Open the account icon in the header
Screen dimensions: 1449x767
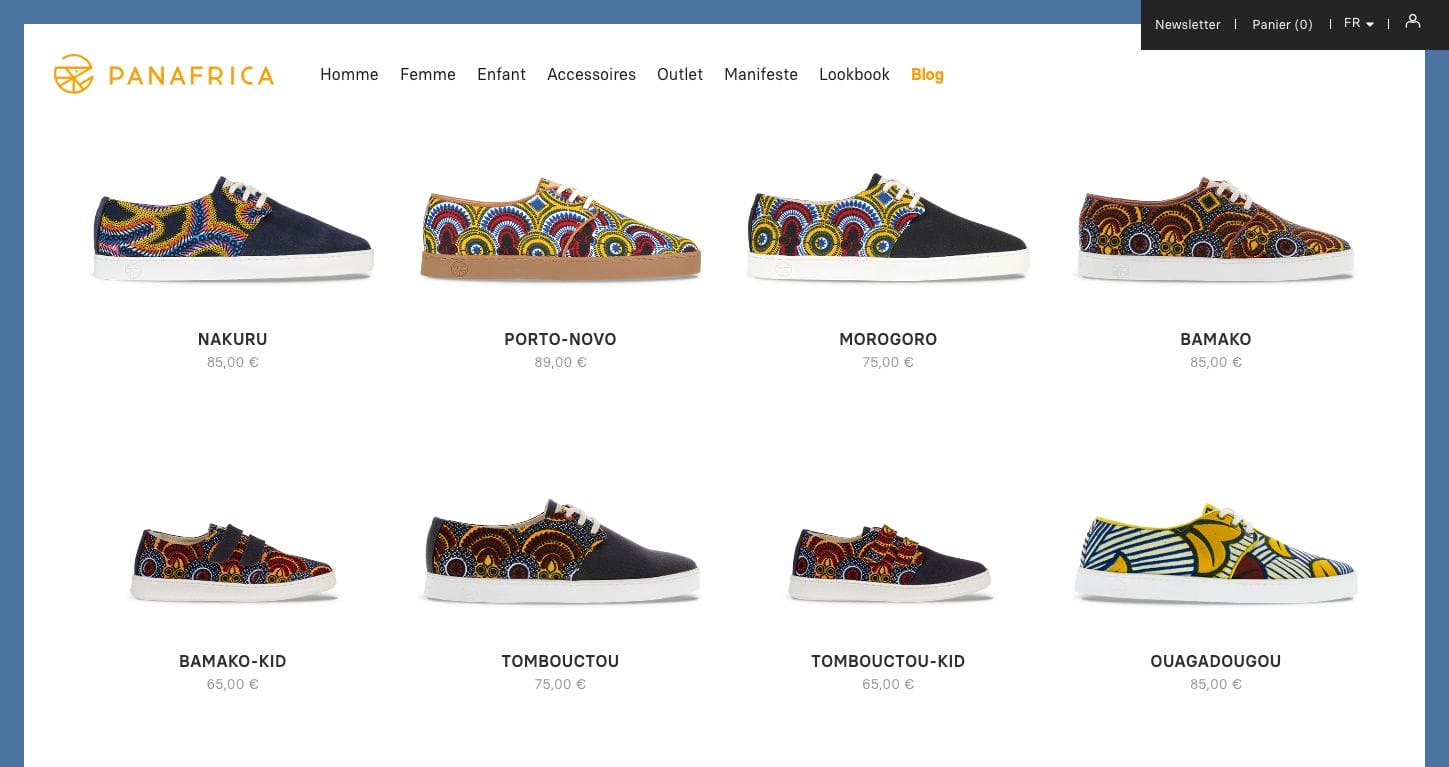click(1412, 22)
